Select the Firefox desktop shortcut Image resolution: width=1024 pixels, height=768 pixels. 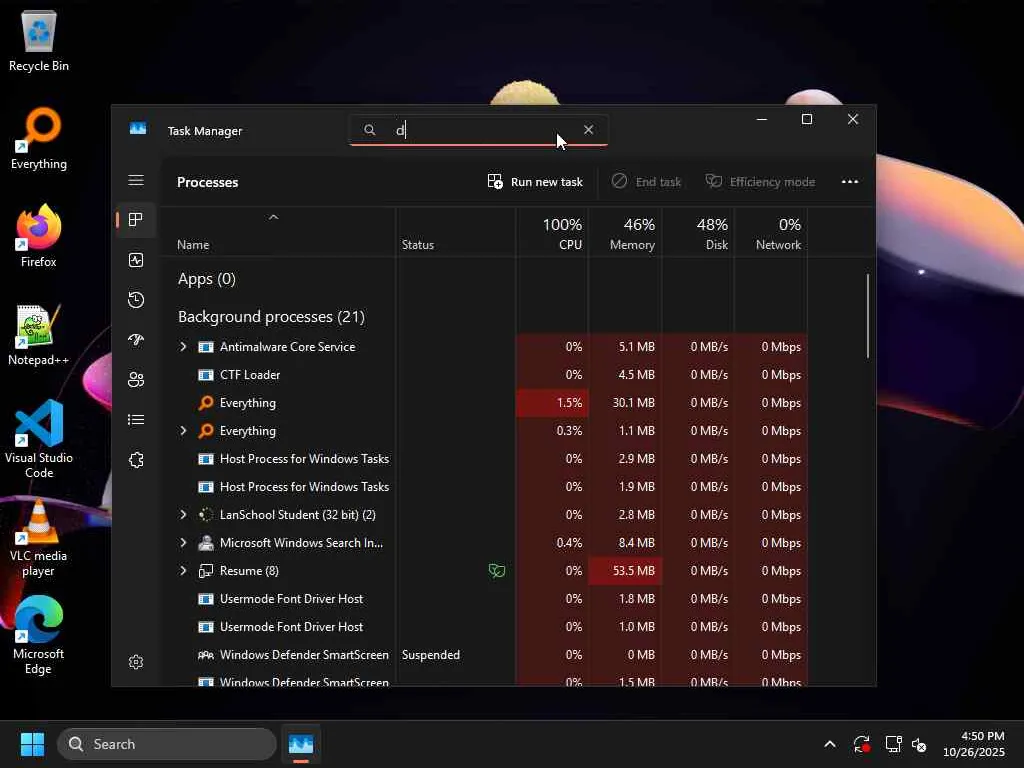[x=39, y=236]
